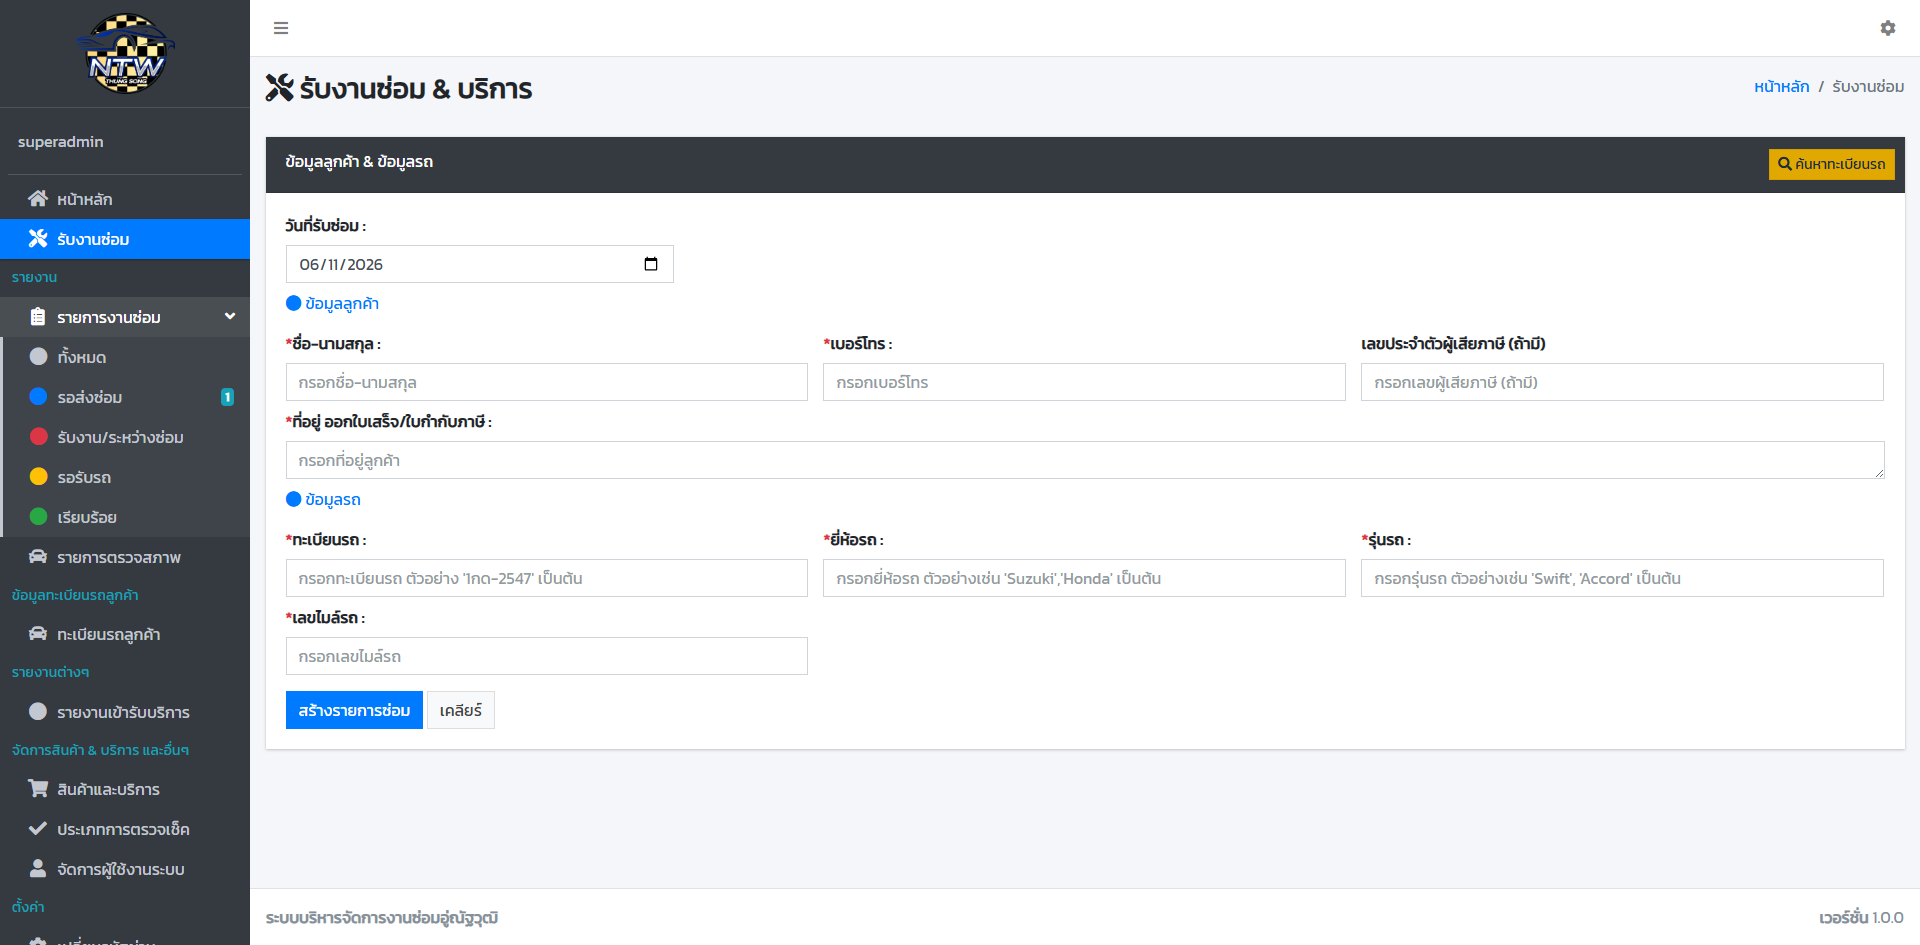Select the yellow รอรับรถ status
1920x945 pixels.
(125, 477)
